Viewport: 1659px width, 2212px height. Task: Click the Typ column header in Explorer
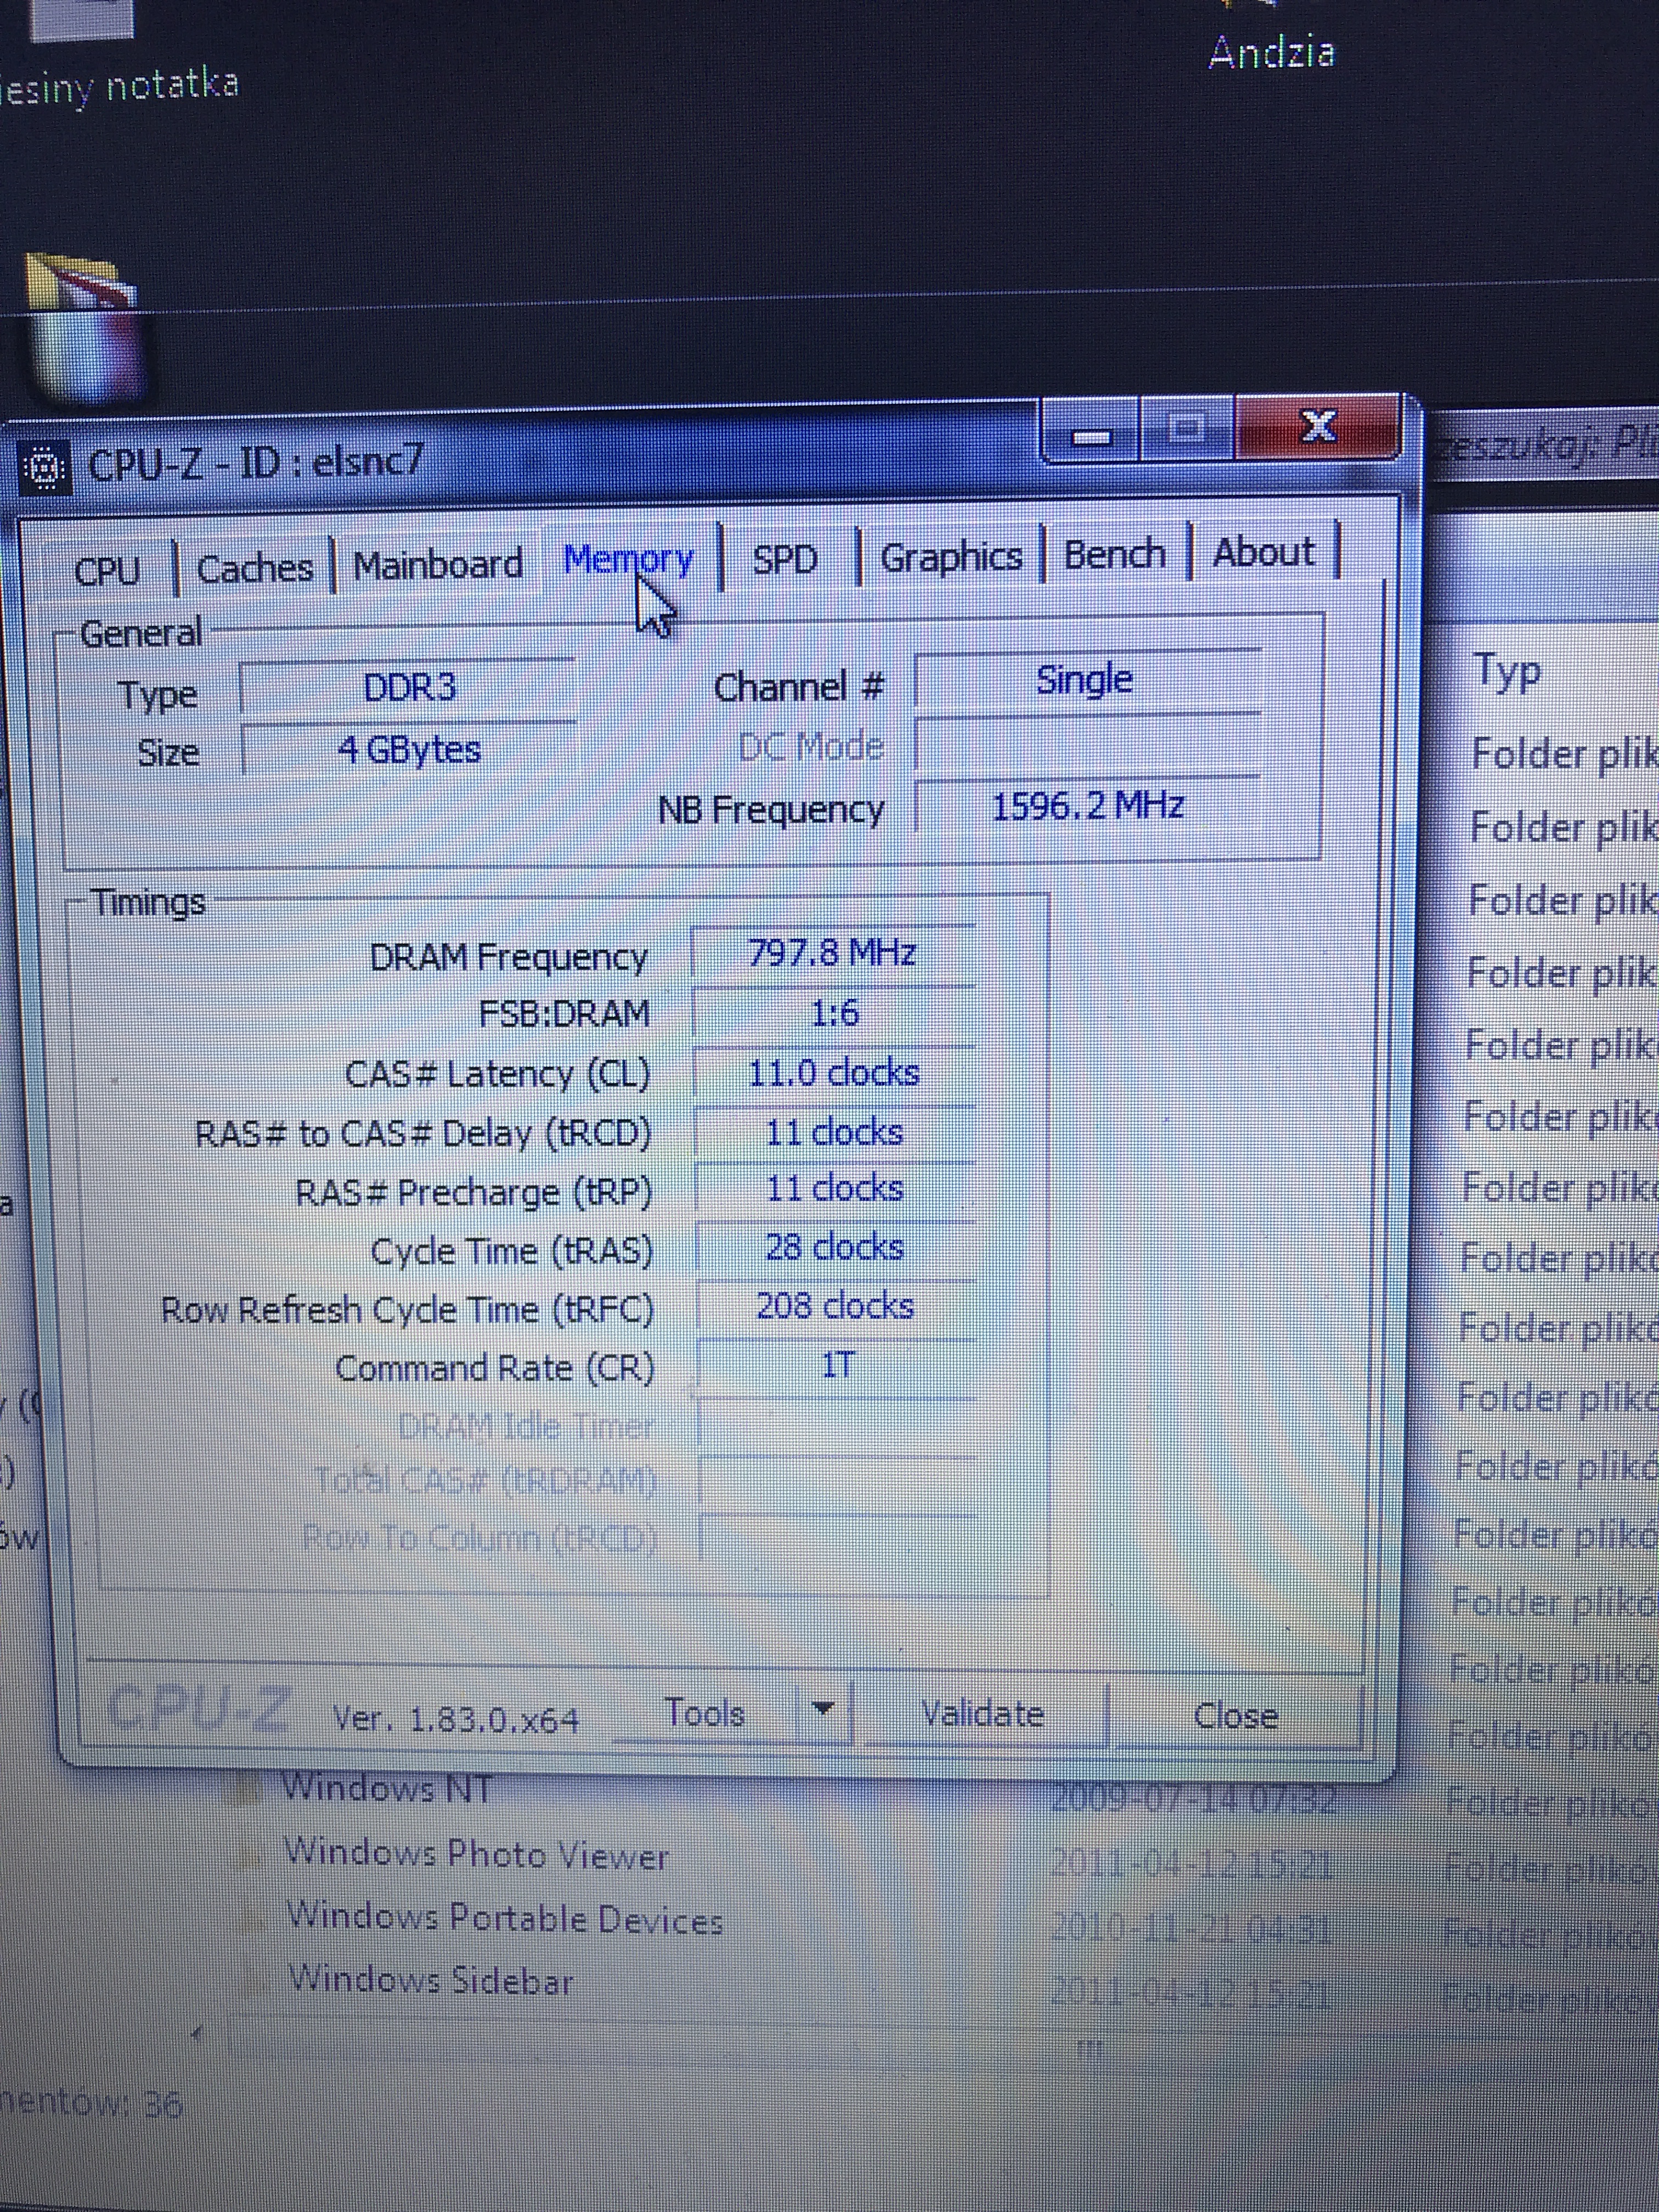tap(1506, 672)
